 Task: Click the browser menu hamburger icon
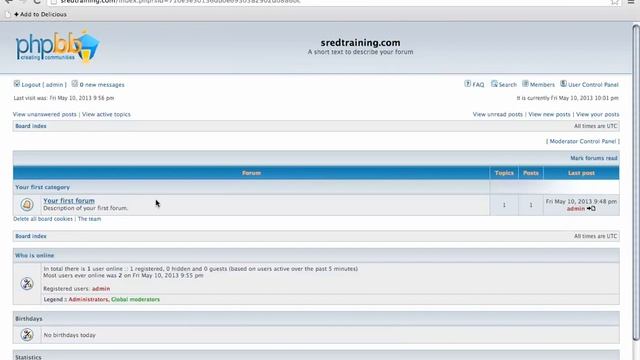click(x=631, y=2)
